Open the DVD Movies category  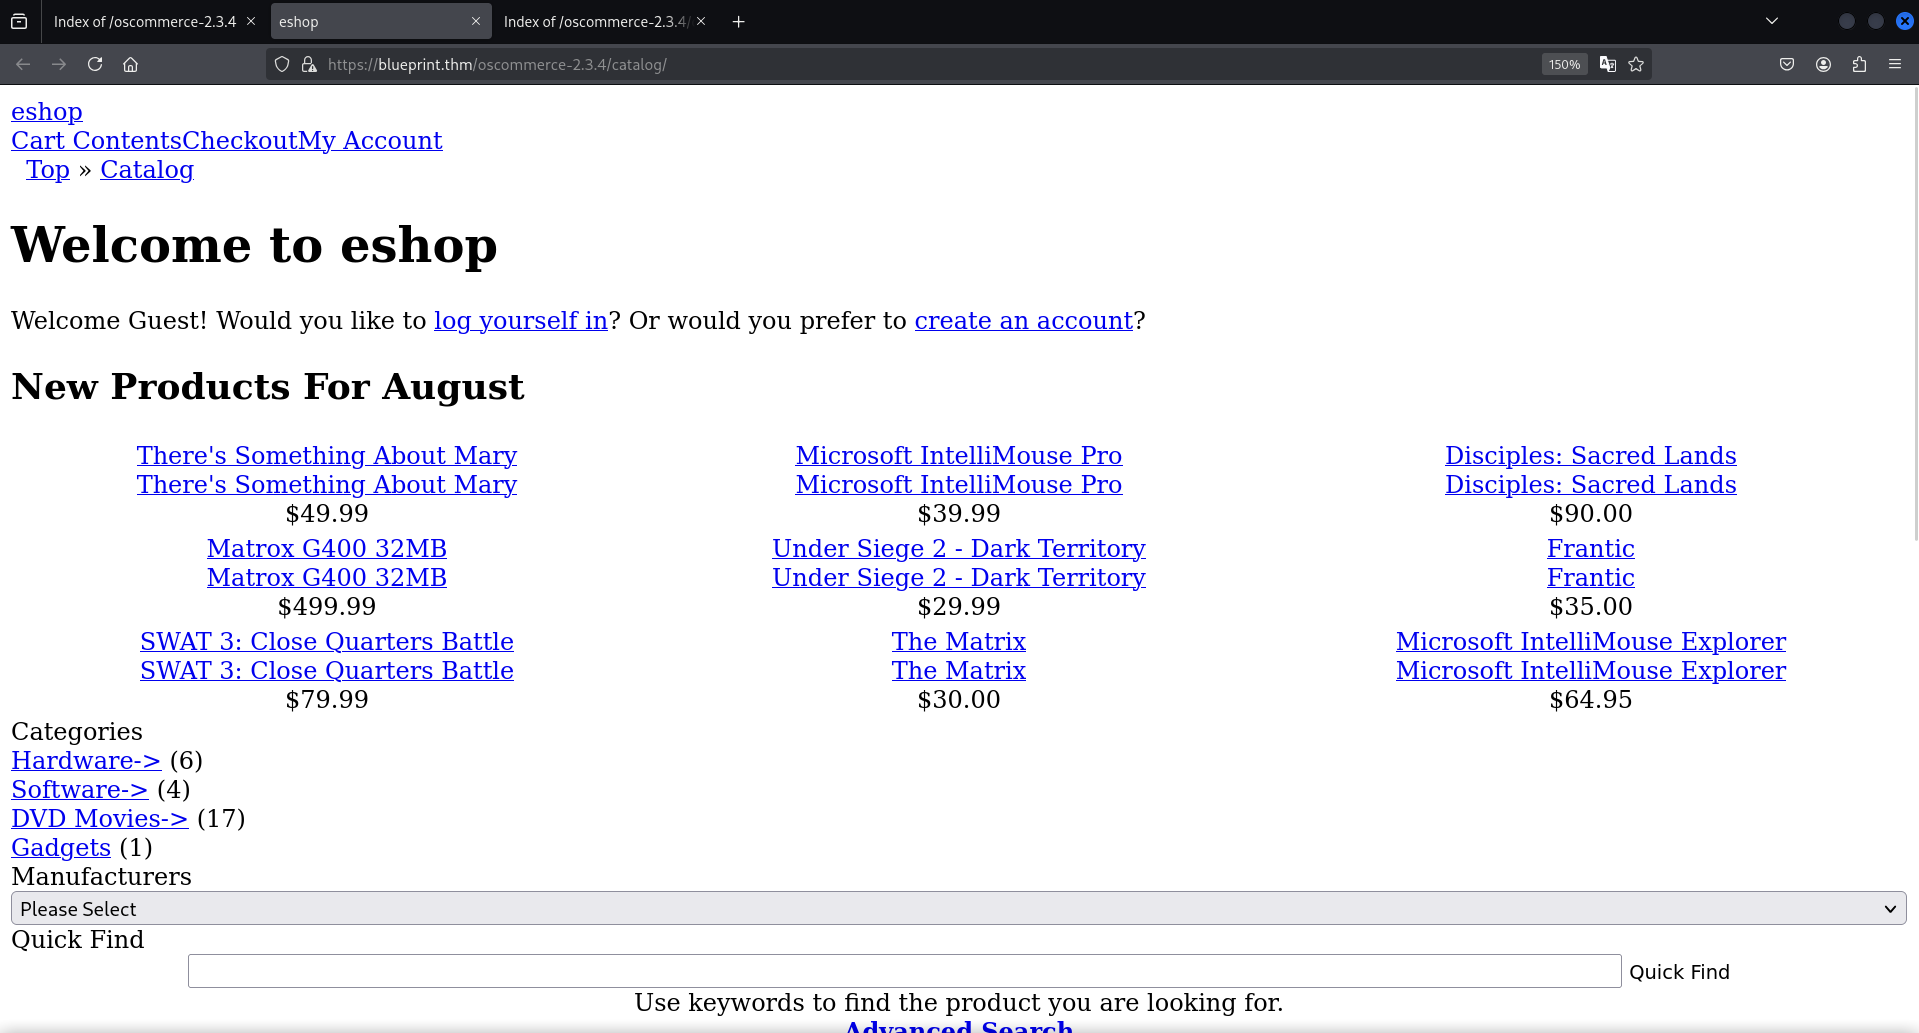99,818
